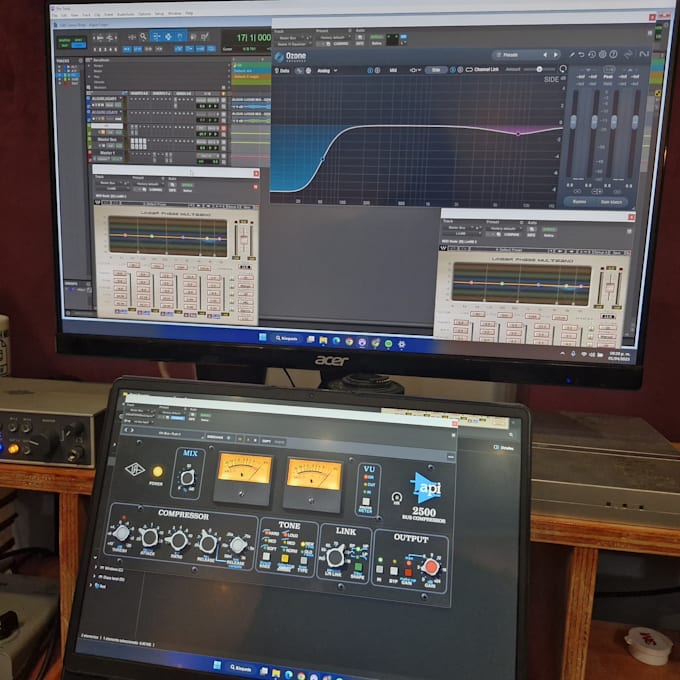Click the Ozone Bypass button
Image resolution: width=680 pixels, height=680 pixels.
[579, 202]
